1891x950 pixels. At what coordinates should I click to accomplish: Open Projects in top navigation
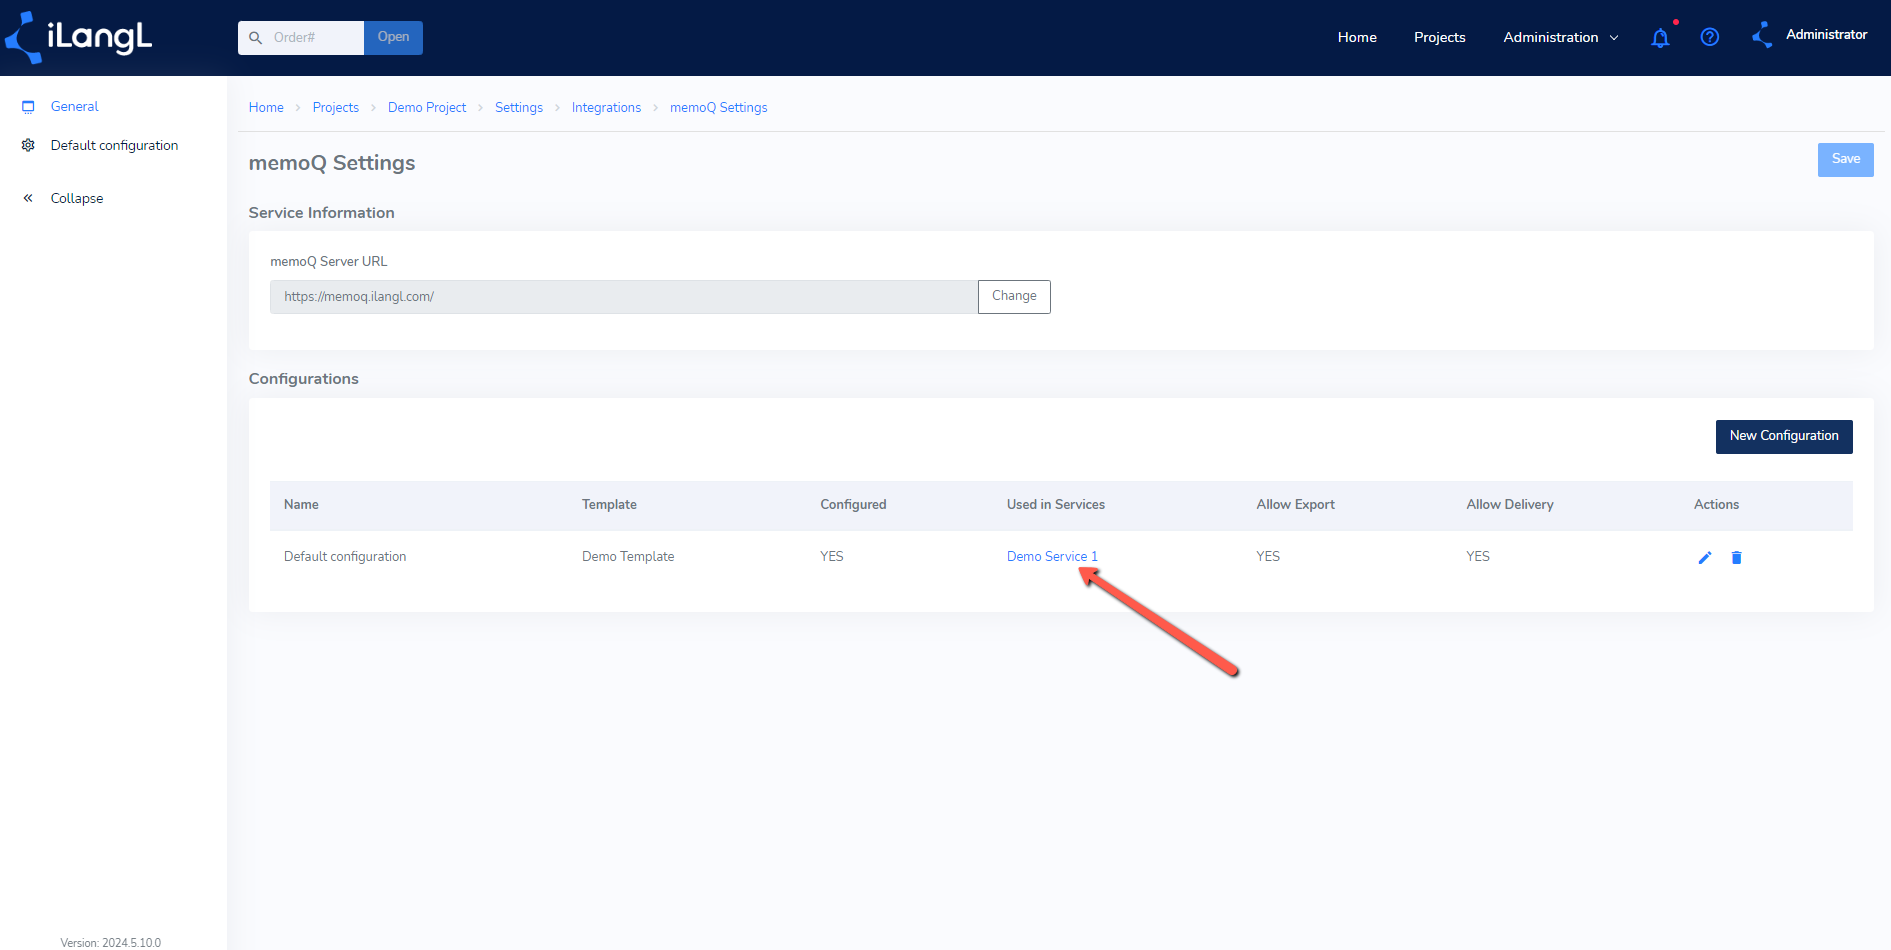(1439, 37)
